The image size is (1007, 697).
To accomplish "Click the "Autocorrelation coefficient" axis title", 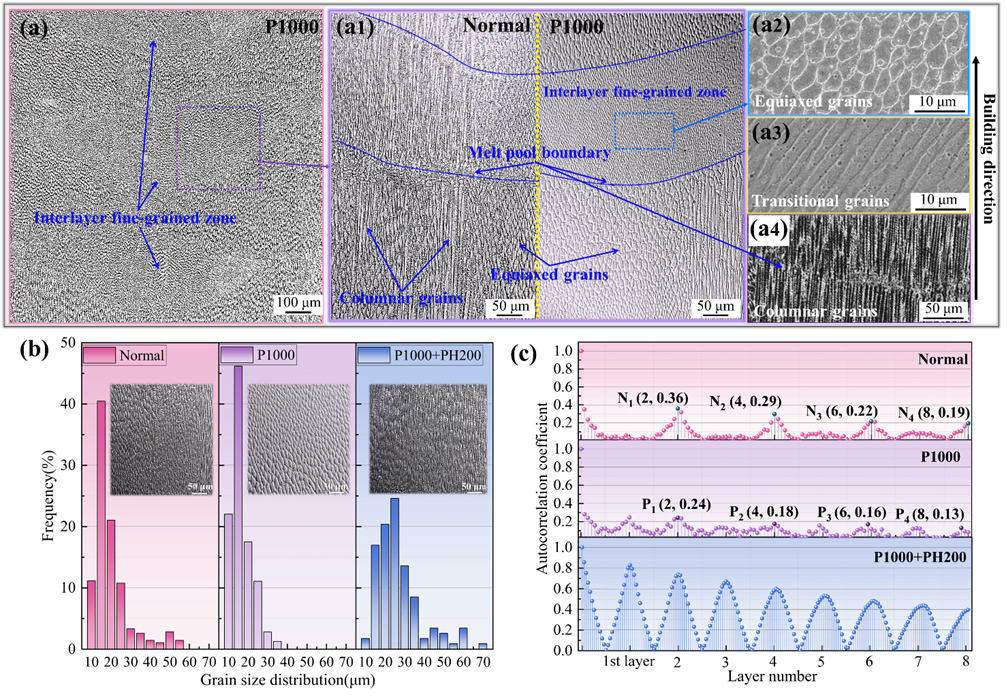I will (x=543, y=488).
